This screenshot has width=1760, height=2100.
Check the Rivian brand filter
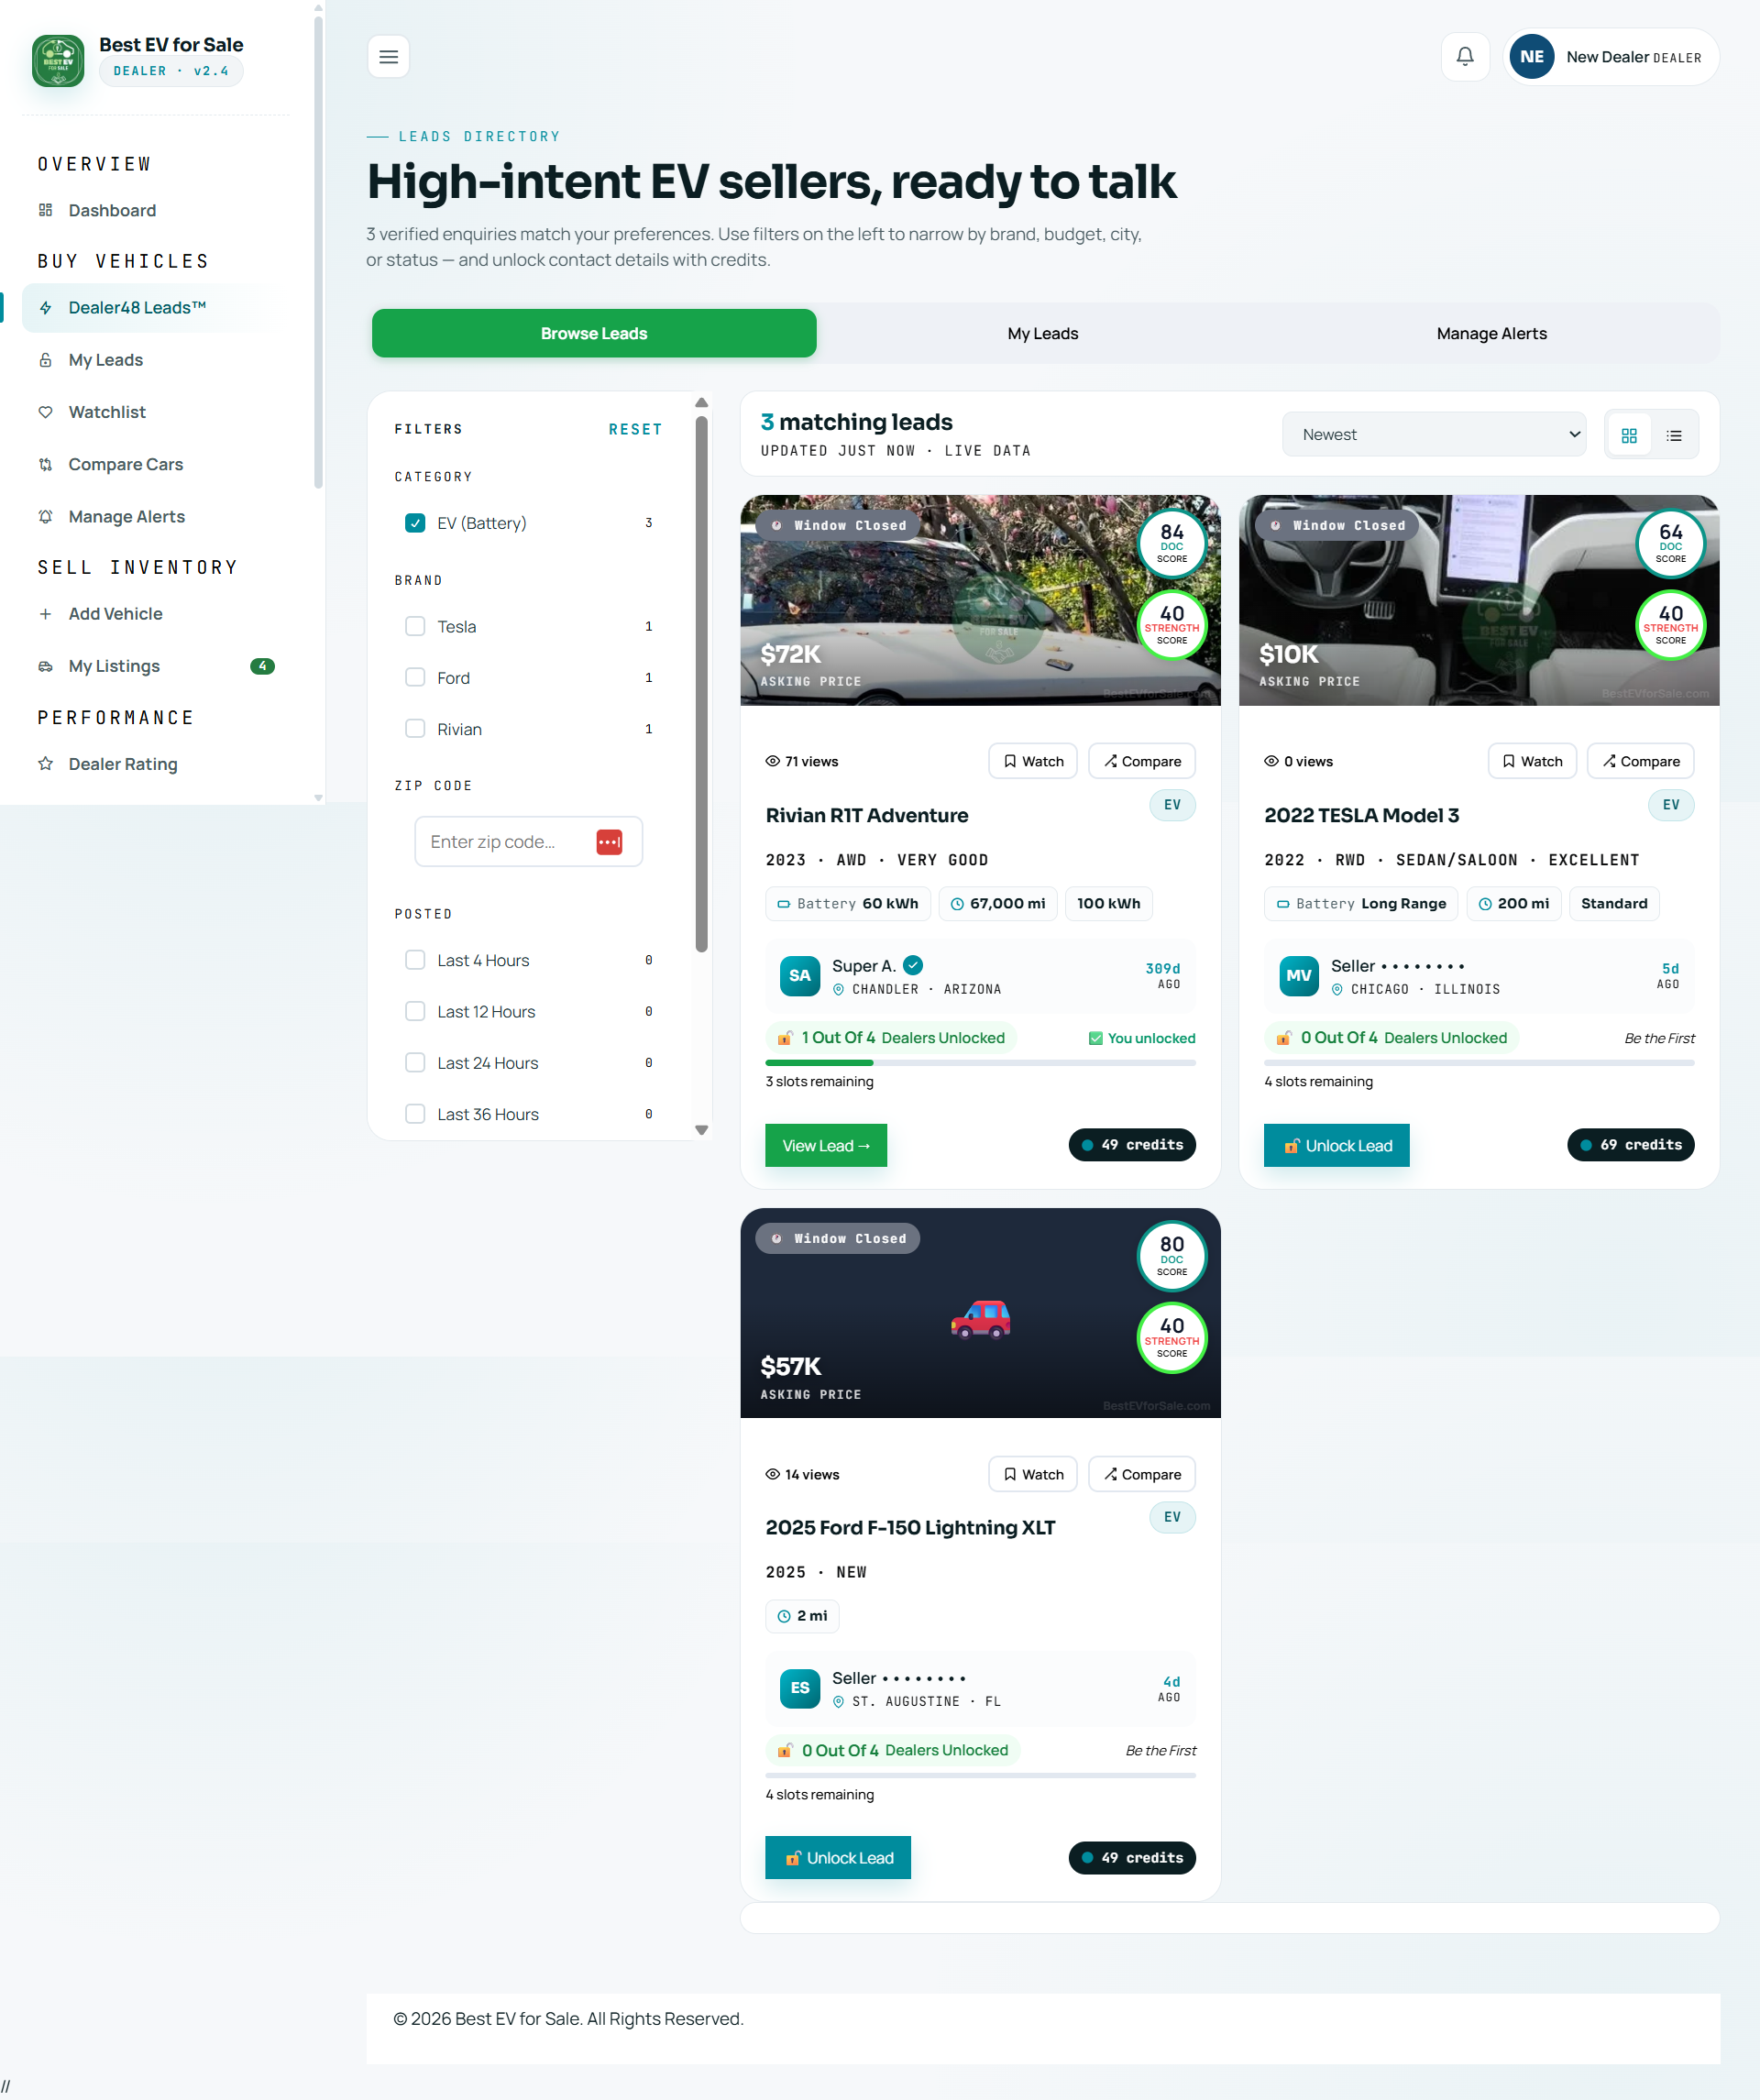tap(415, 729)
